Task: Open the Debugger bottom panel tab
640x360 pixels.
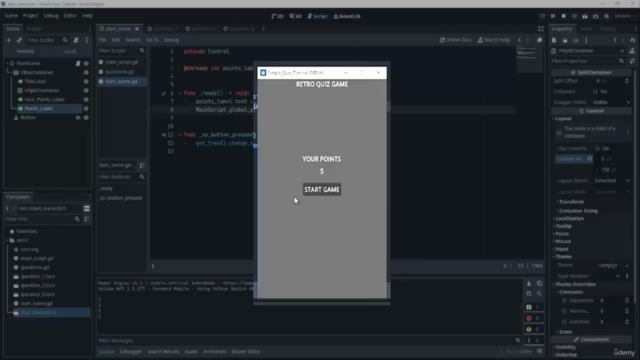Action: click(x=131, y=351)
